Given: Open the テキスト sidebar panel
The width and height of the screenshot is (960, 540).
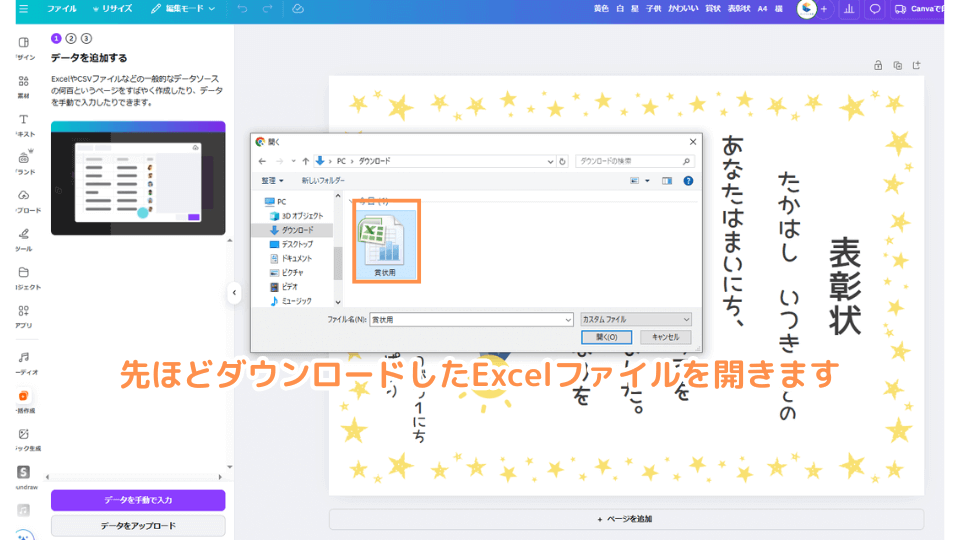Looking at the screenshot, I should pyautogui.click(x=23, y=125).
